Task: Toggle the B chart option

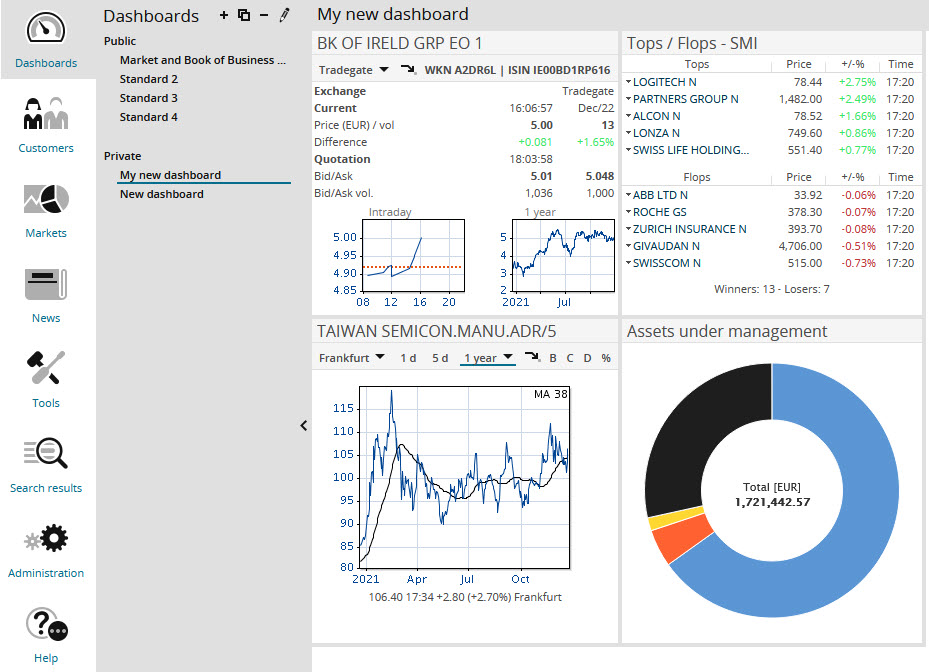Action: (x=553, y=358)
